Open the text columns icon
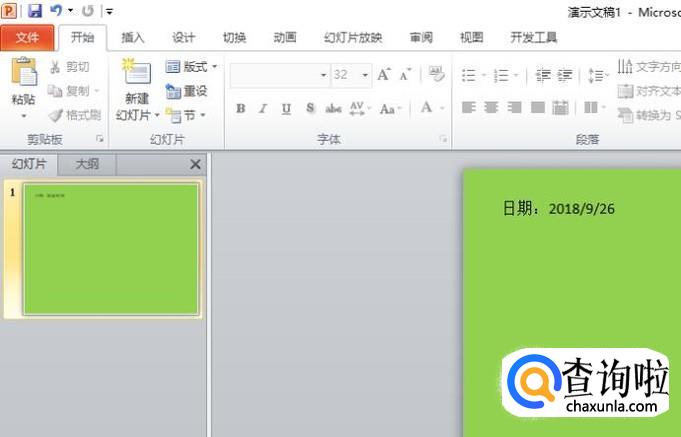This screenshot has width=681, height=437. coord(593,107)
